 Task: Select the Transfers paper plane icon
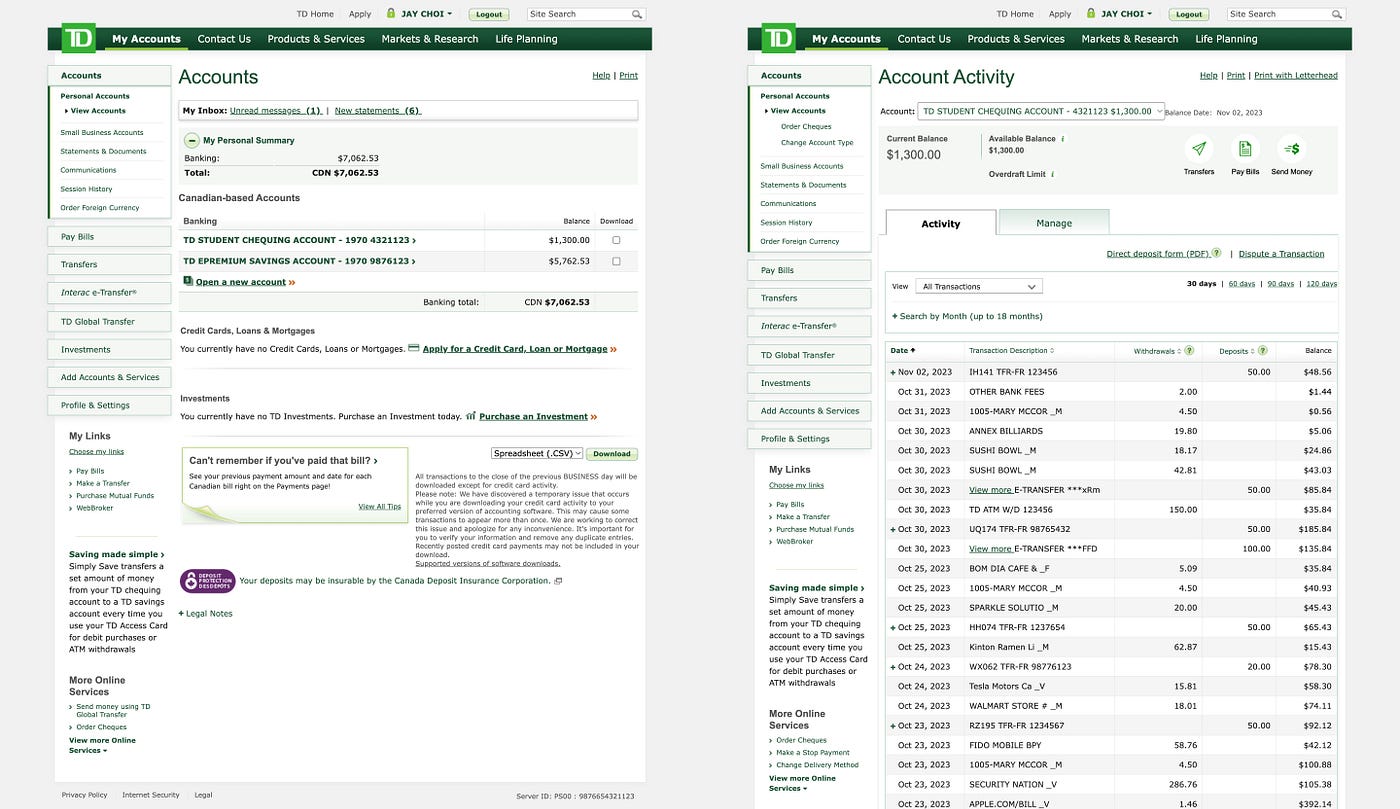pos(1199,147)
